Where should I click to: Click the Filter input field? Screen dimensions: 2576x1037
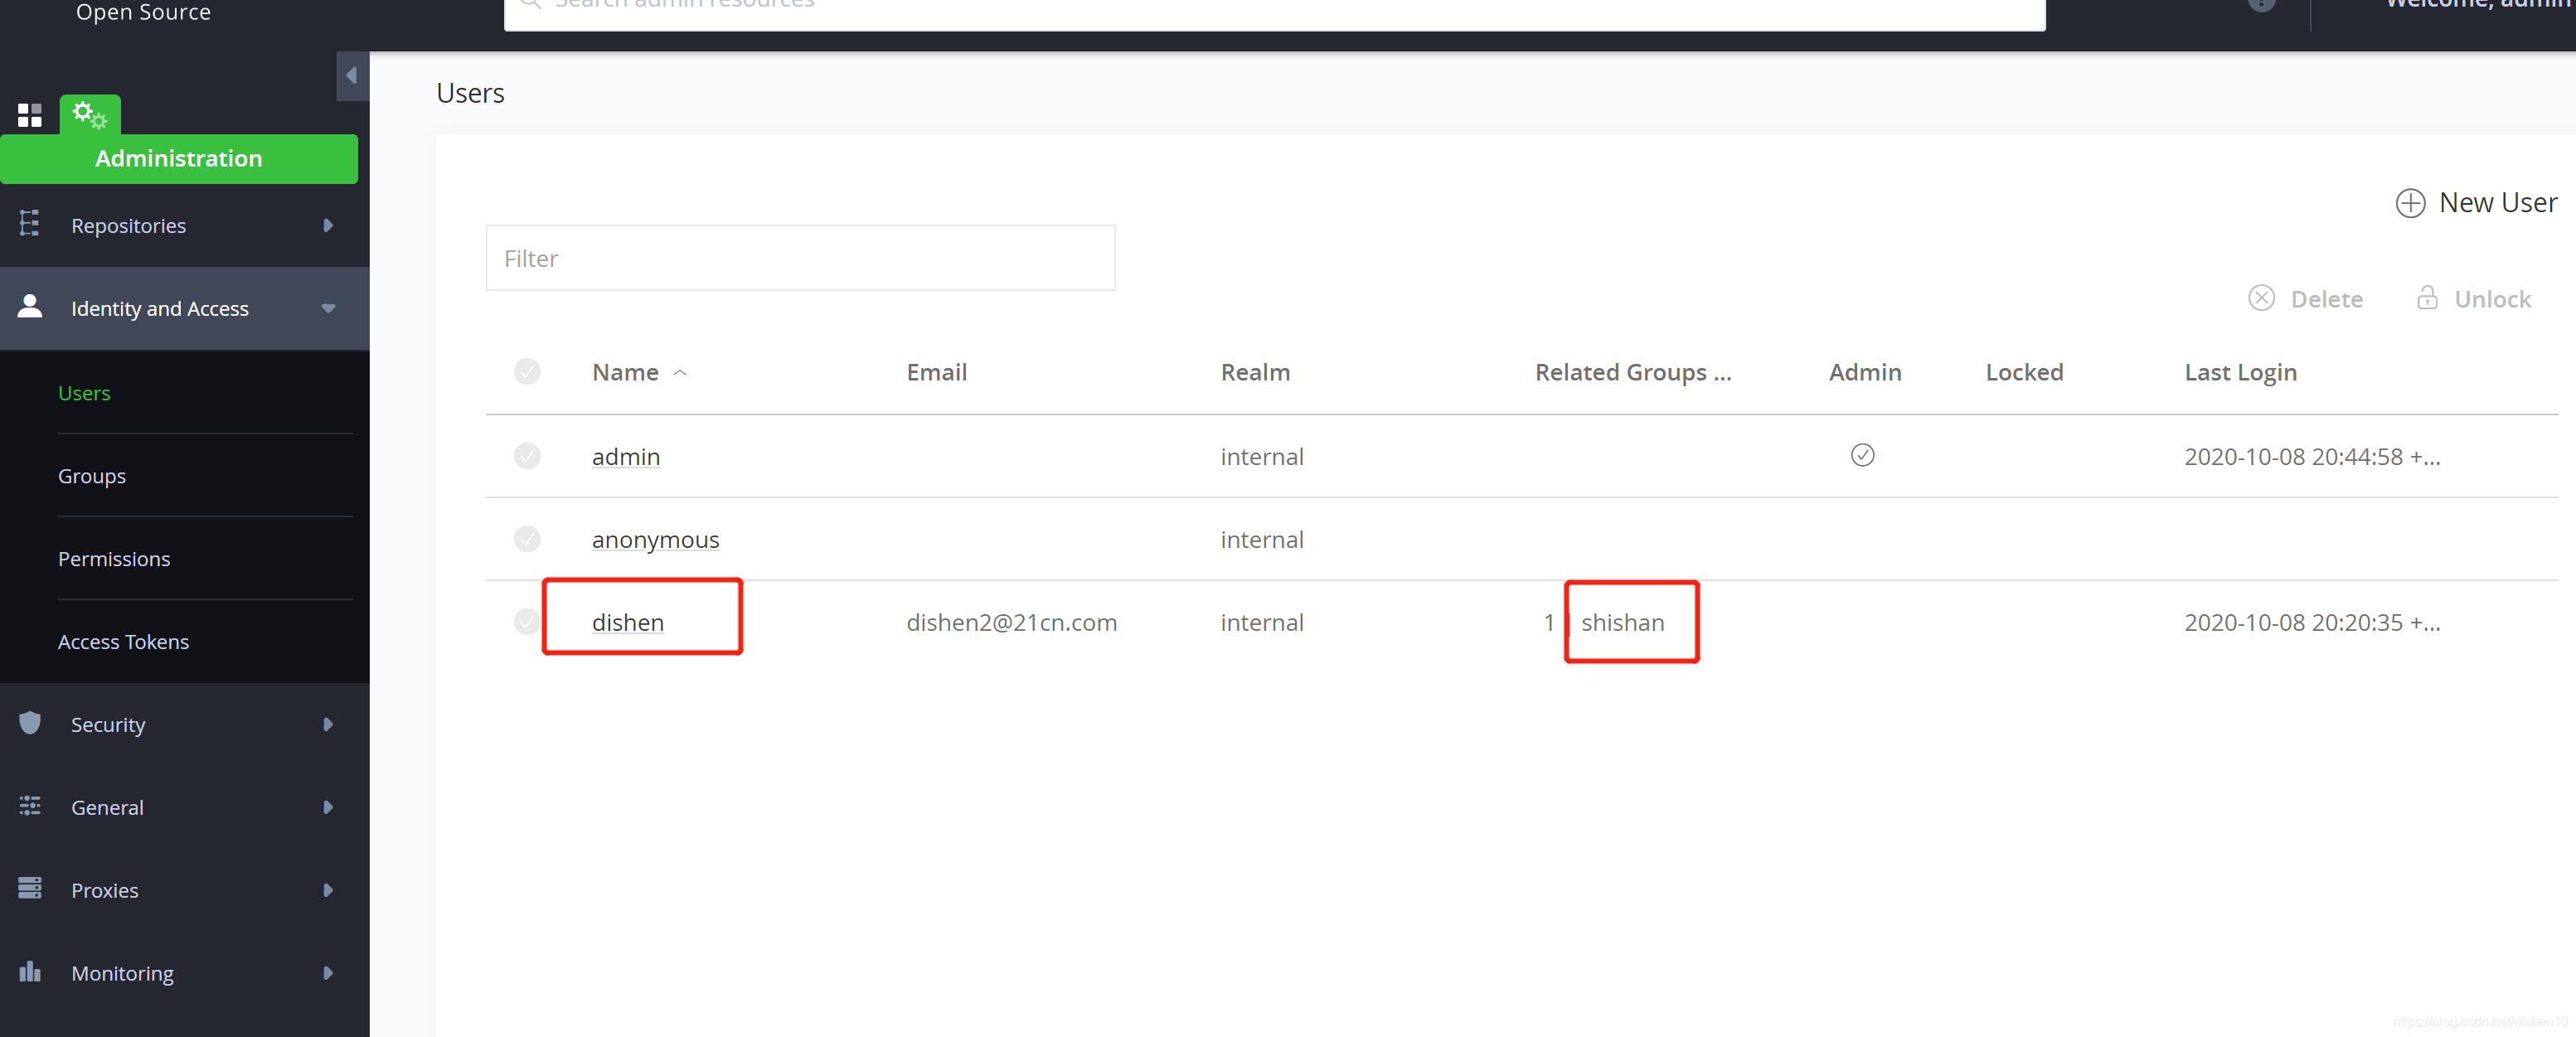point(800,258)
